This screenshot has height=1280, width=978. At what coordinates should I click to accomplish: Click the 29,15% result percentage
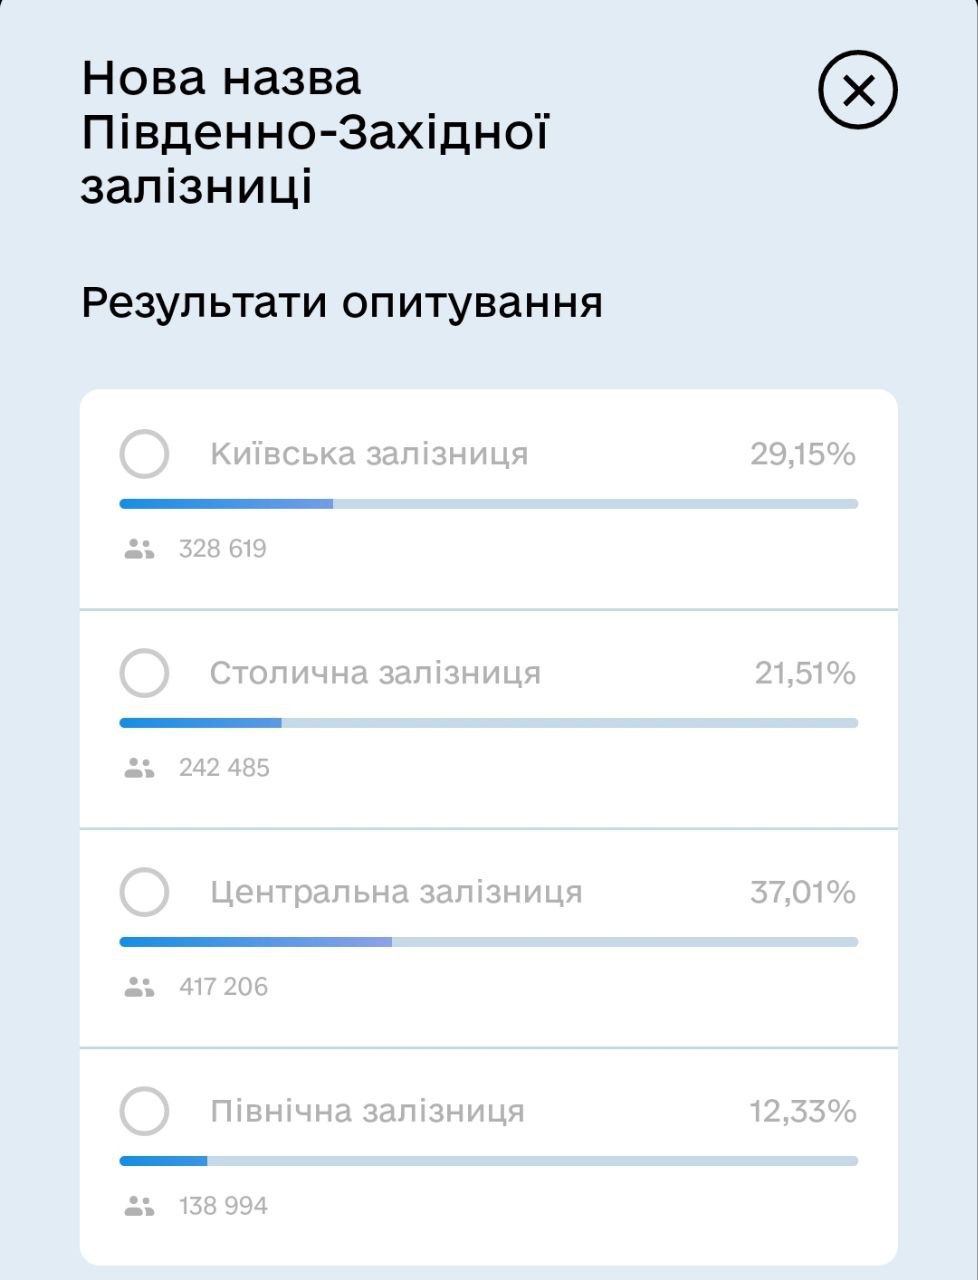802,454
